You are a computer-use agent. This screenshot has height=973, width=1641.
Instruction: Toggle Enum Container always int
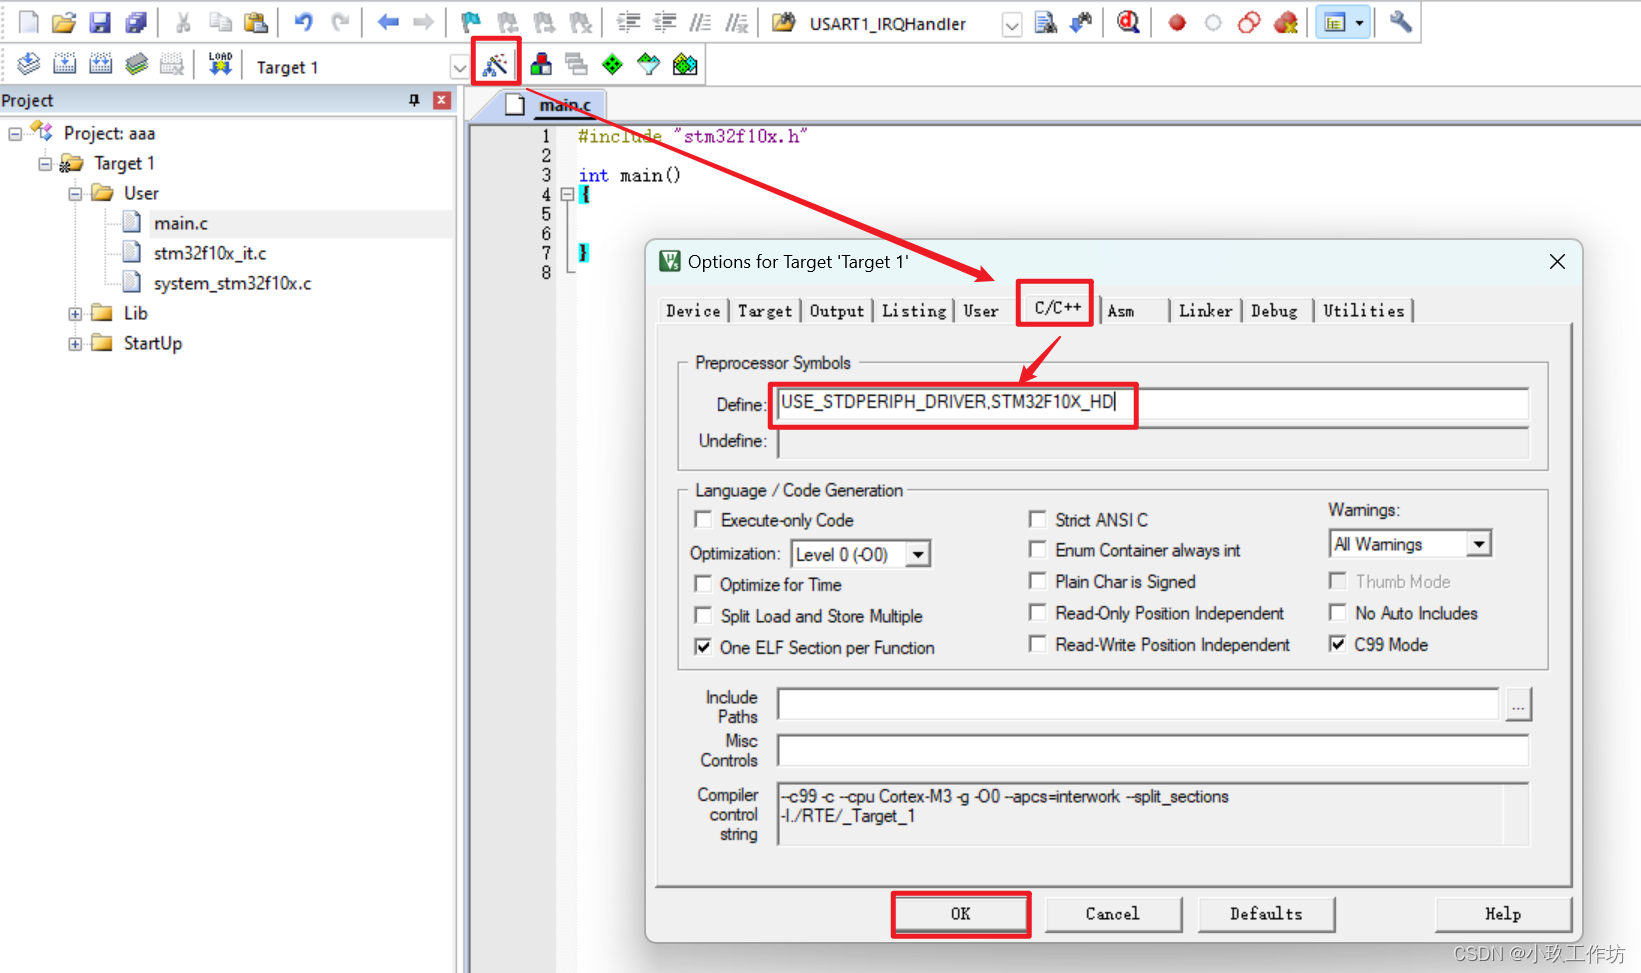pyautogui.click(x=1037, y=549)
